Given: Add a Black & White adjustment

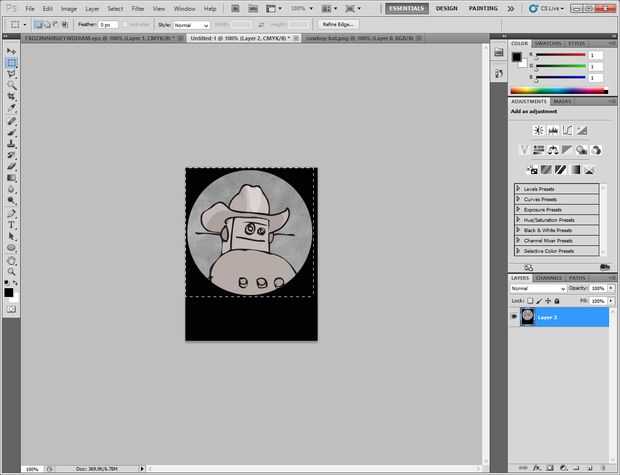Looking at the screenshot, I should 567,150.
